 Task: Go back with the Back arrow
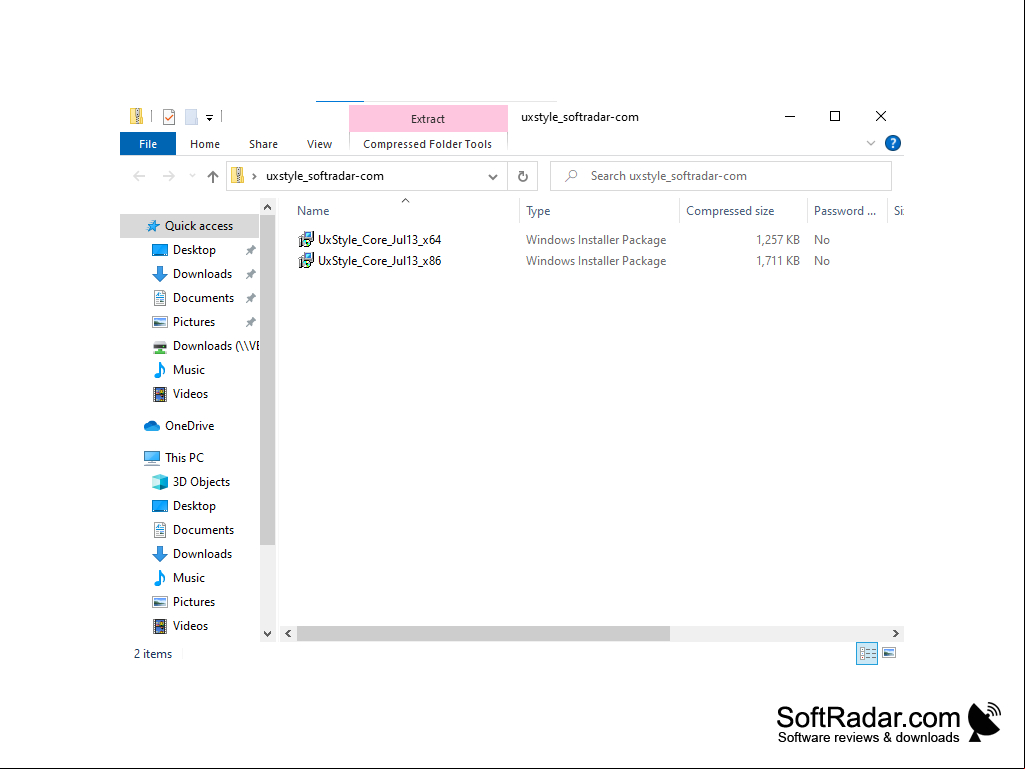point(139,176)
